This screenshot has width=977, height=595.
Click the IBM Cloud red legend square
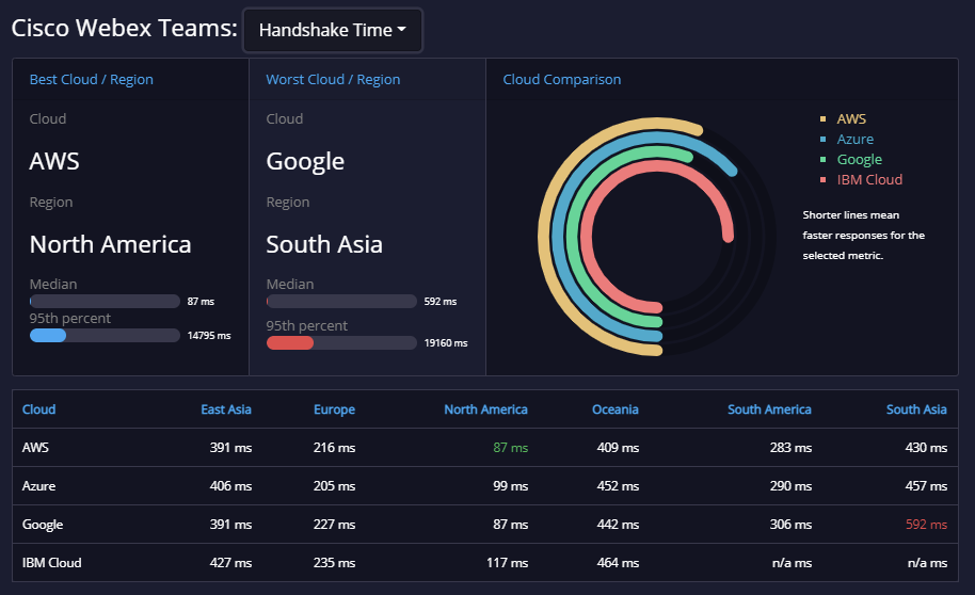[823, 179]
